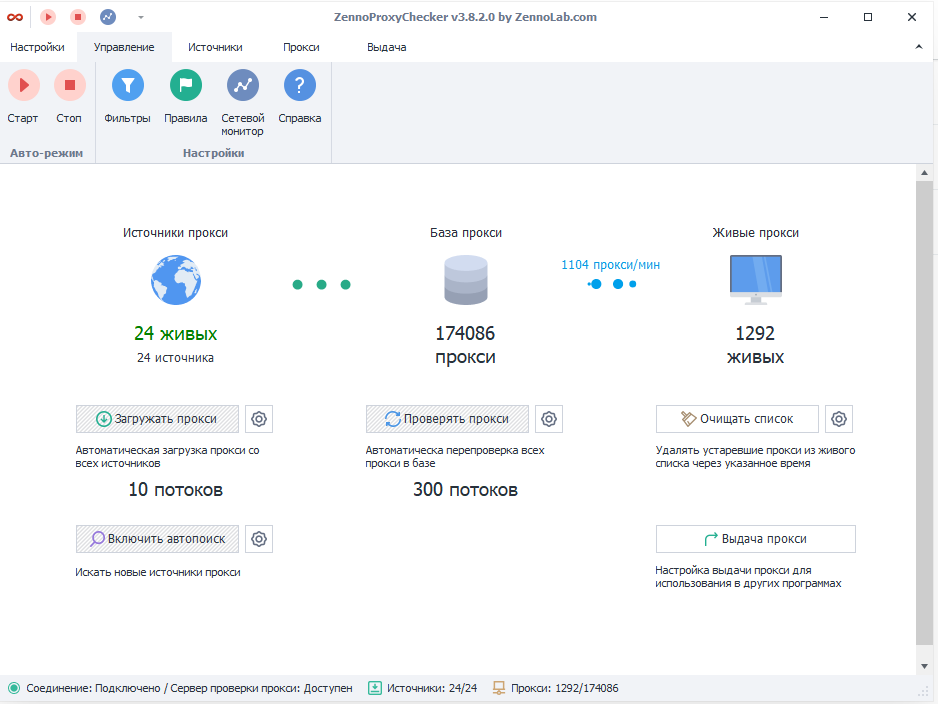Go to the Прокси tab
The image size is (938, 704).
coord(301,47)
